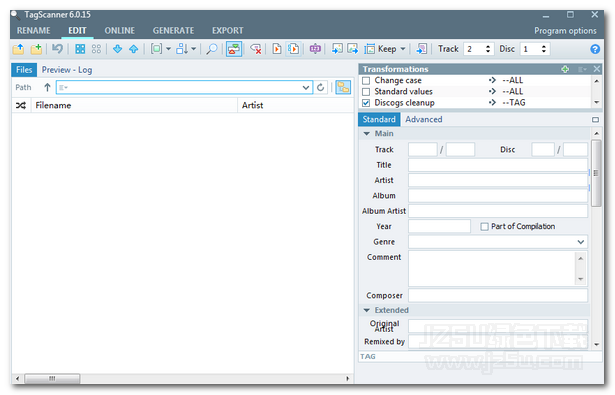
Task: Click the Album Artist input field
Action: point(498,211)
